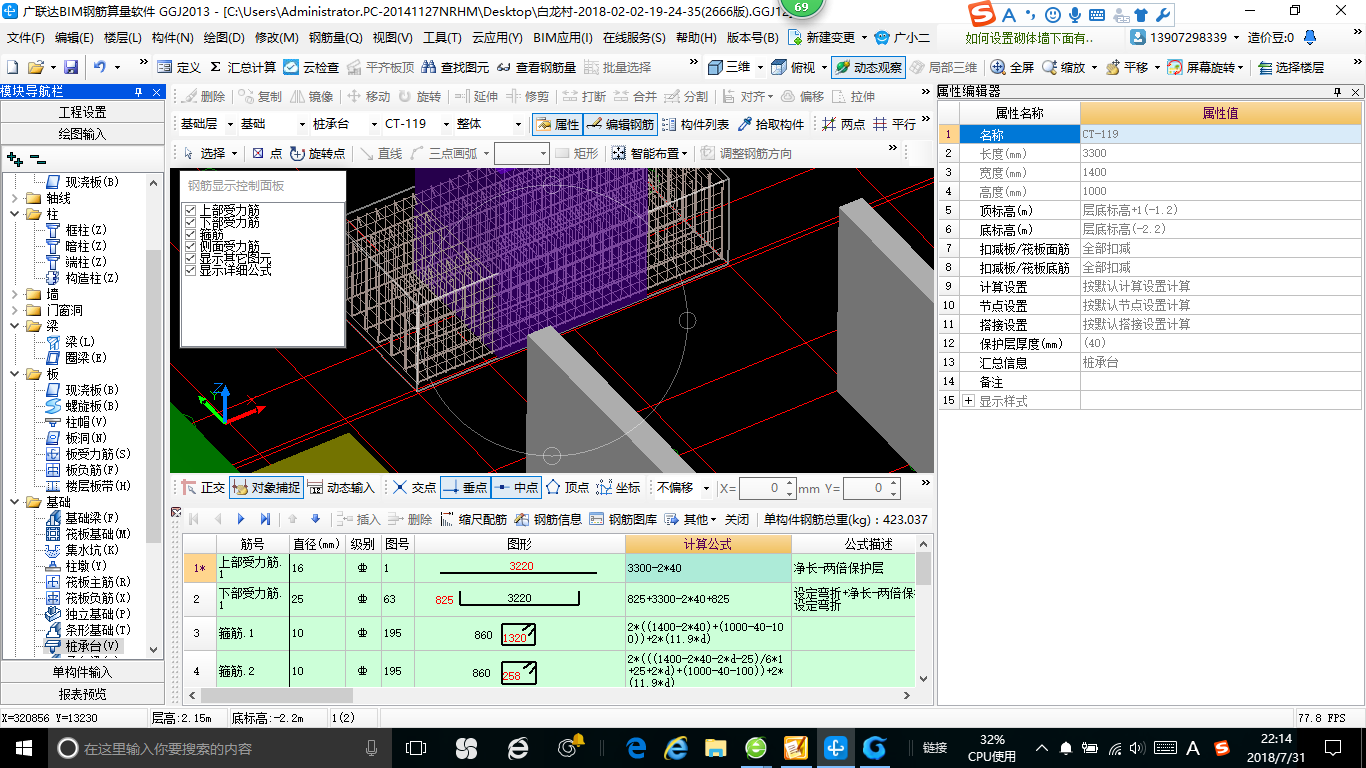Open the BIM应用(I) menu
This screenshot has width=1366, height=768.
(x=563, y=38)
